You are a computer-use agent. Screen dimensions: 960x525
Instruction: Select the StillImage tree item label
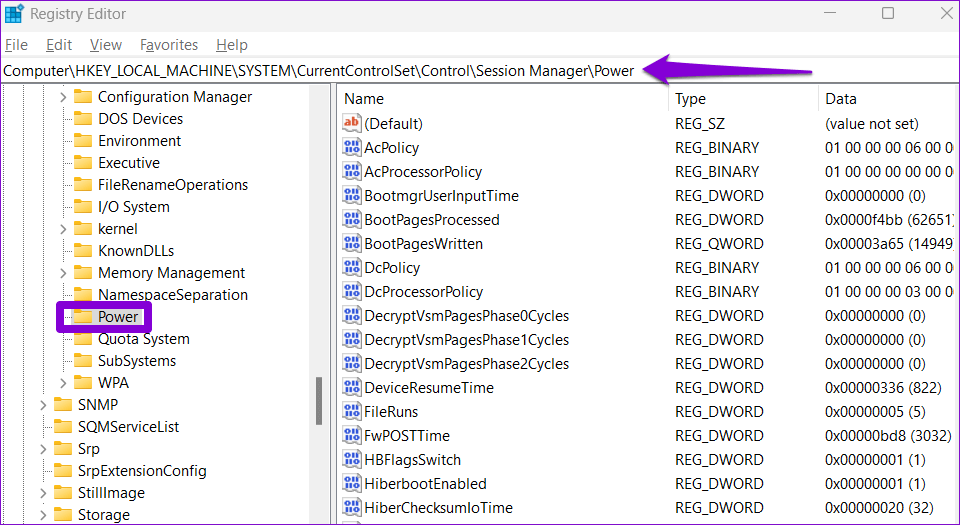tap(111, 493)
